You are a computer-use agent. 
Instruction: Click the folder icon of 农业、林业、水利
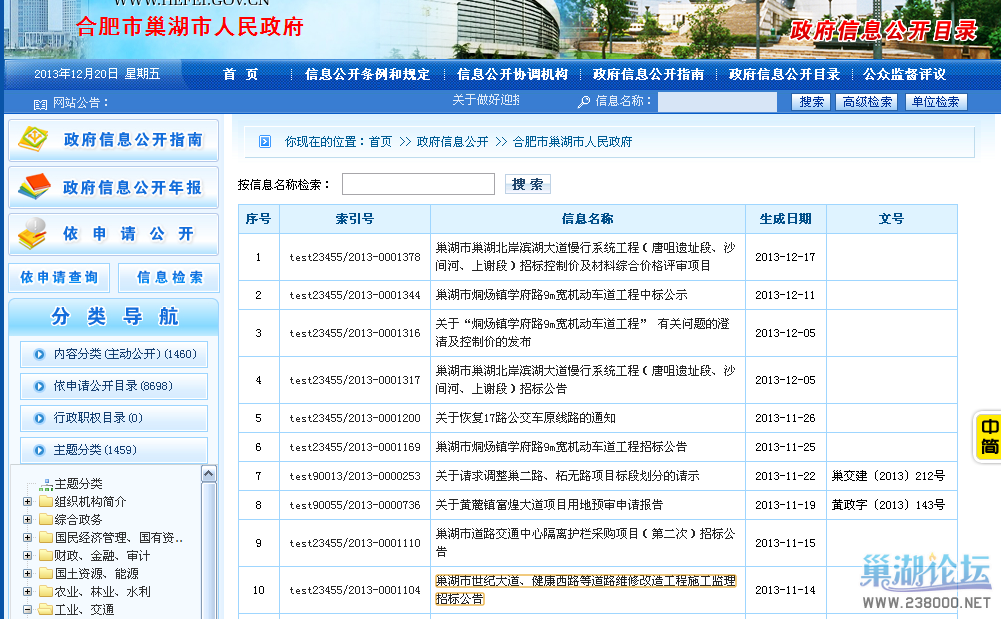pos(45,590)
